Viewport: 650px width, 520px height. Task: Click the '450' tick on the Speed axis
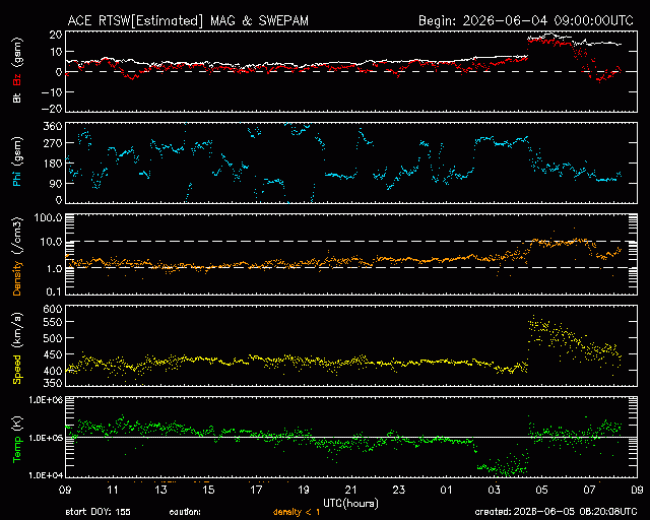(x=53, y=355)
